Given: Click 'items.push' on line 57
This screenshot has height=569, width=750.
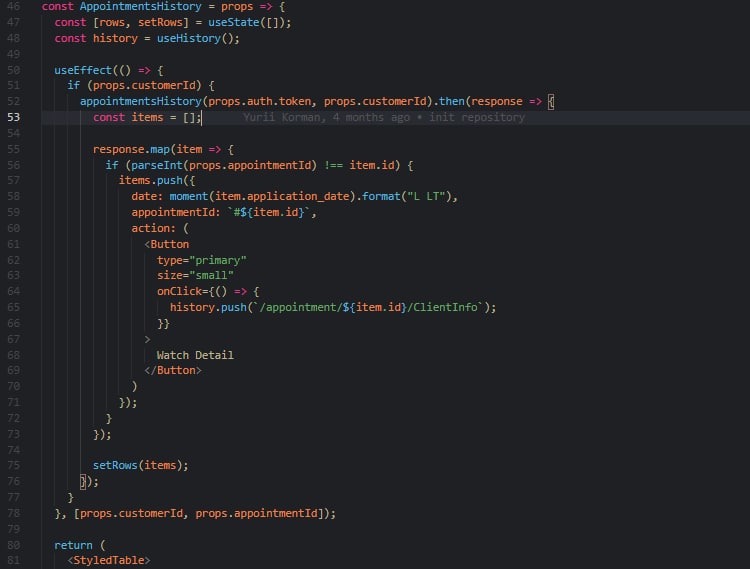Looking at the screenshot, I should pos(150,180).
